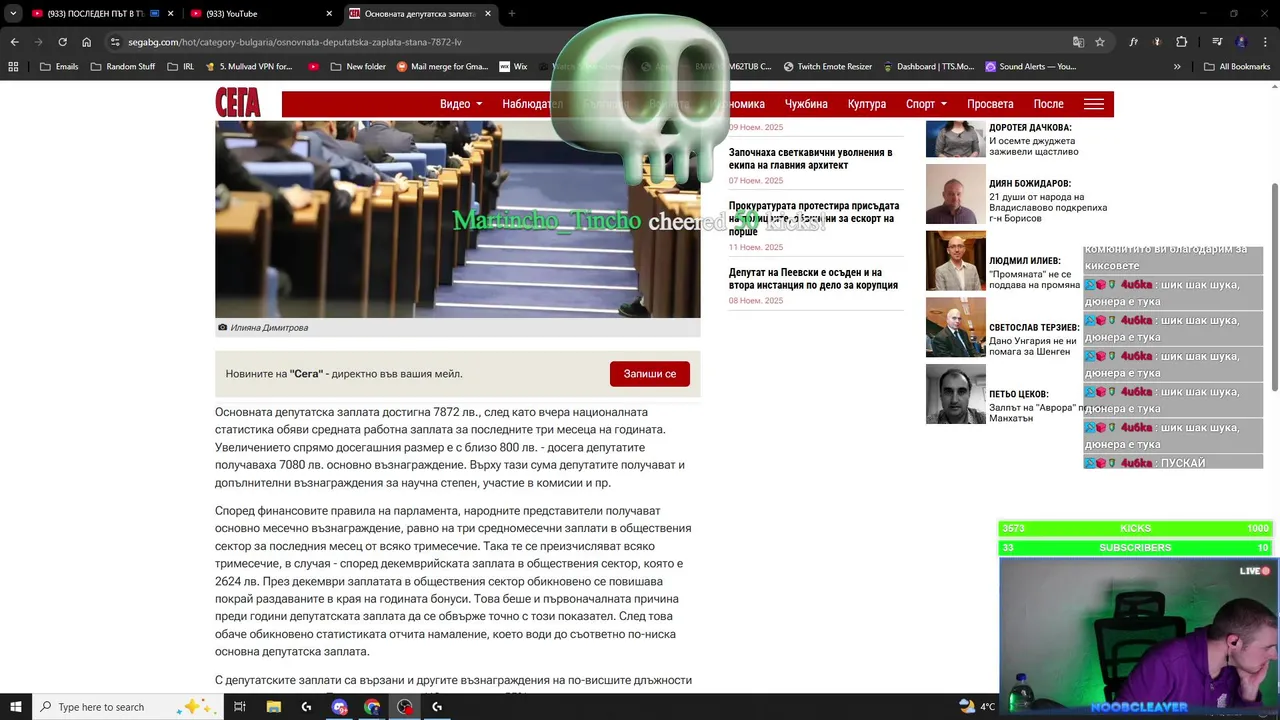1280x720 pixels.
Task: Open the Extensions puzzle icon
Action: [x=1181, y=42]
